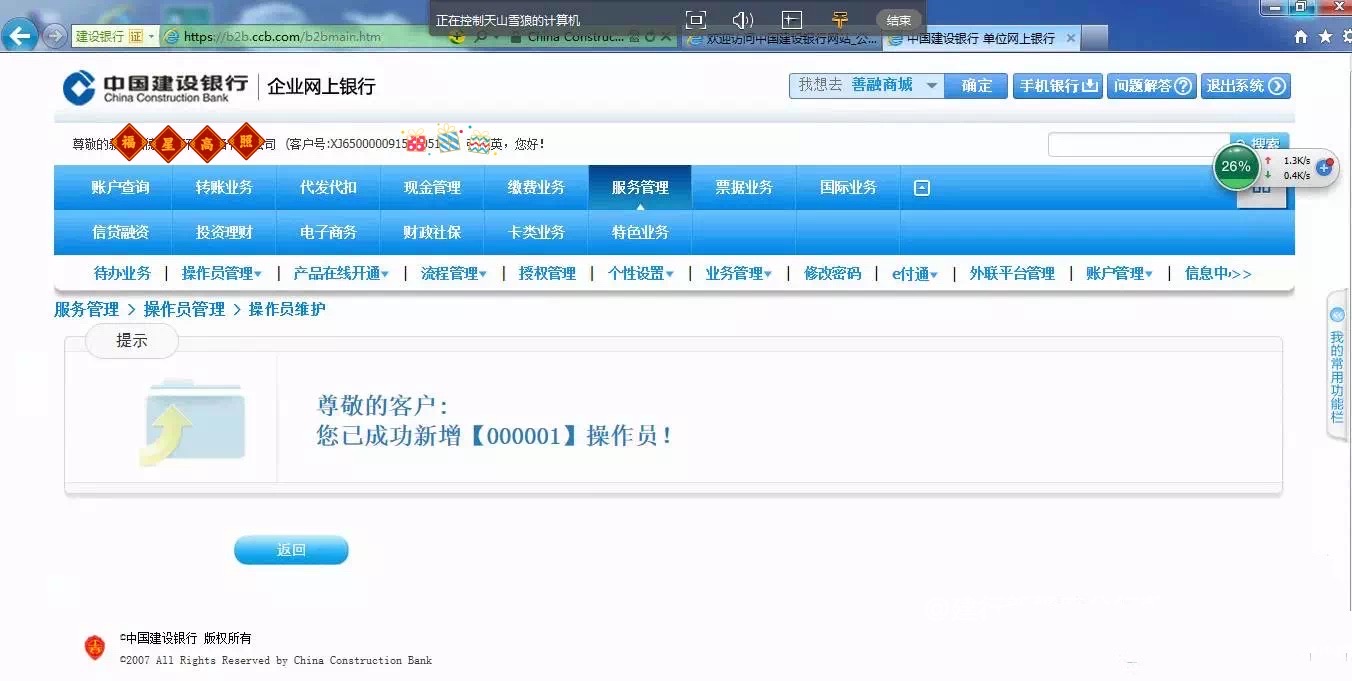Collapse the 我的常用功能栏 side panel arrow

point(1337,315)
